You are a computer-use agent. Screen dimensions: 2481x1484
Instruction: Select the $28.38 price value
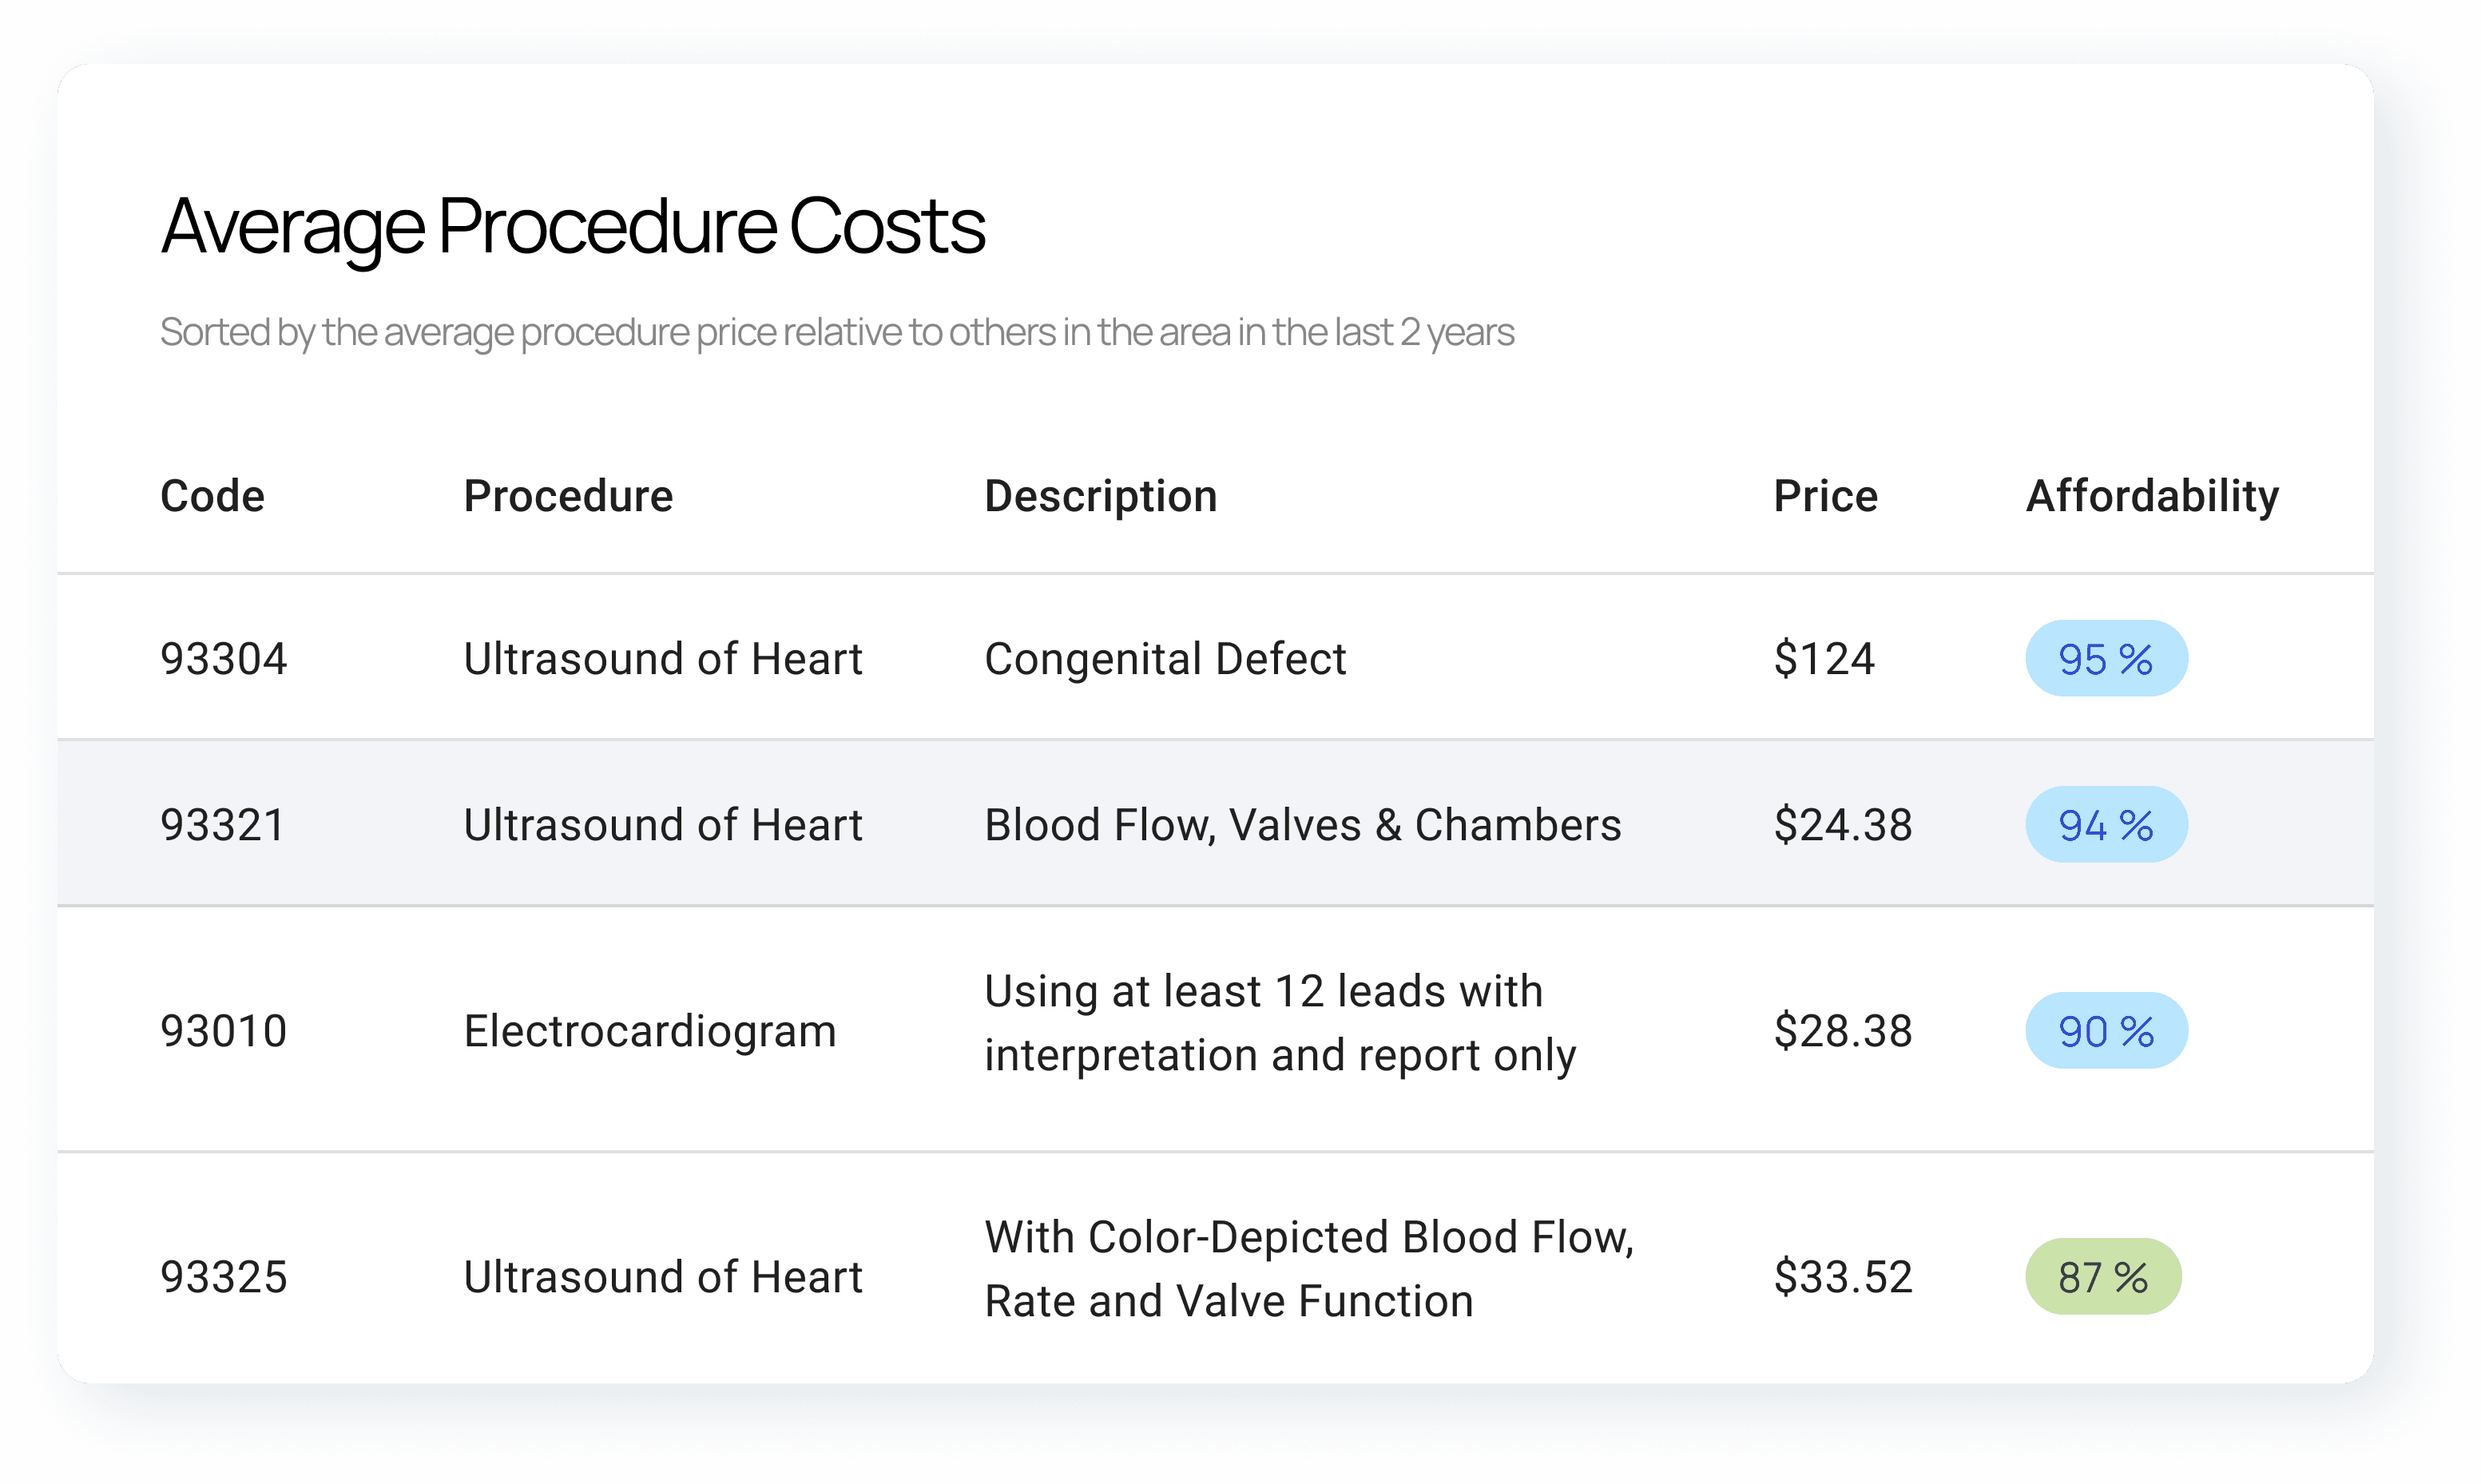coord(1842,1030)
